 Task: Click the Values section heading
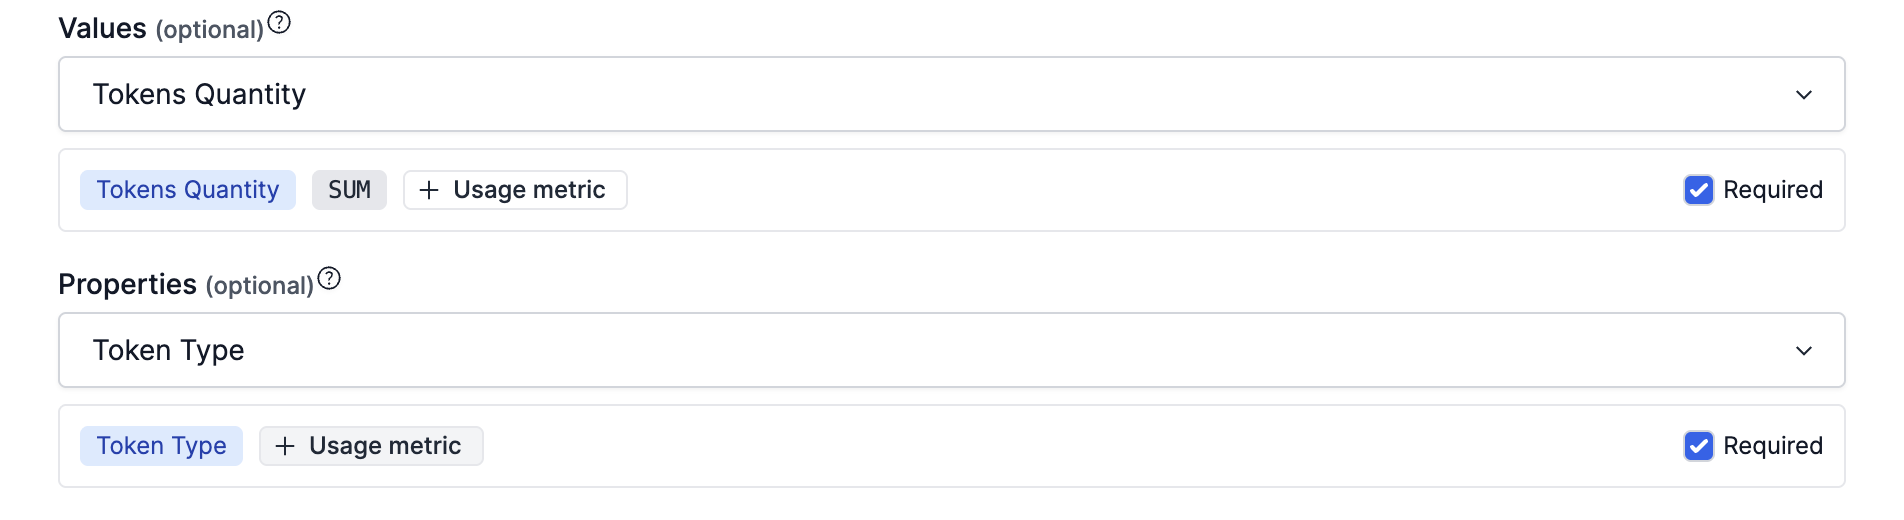coord(102,28)
